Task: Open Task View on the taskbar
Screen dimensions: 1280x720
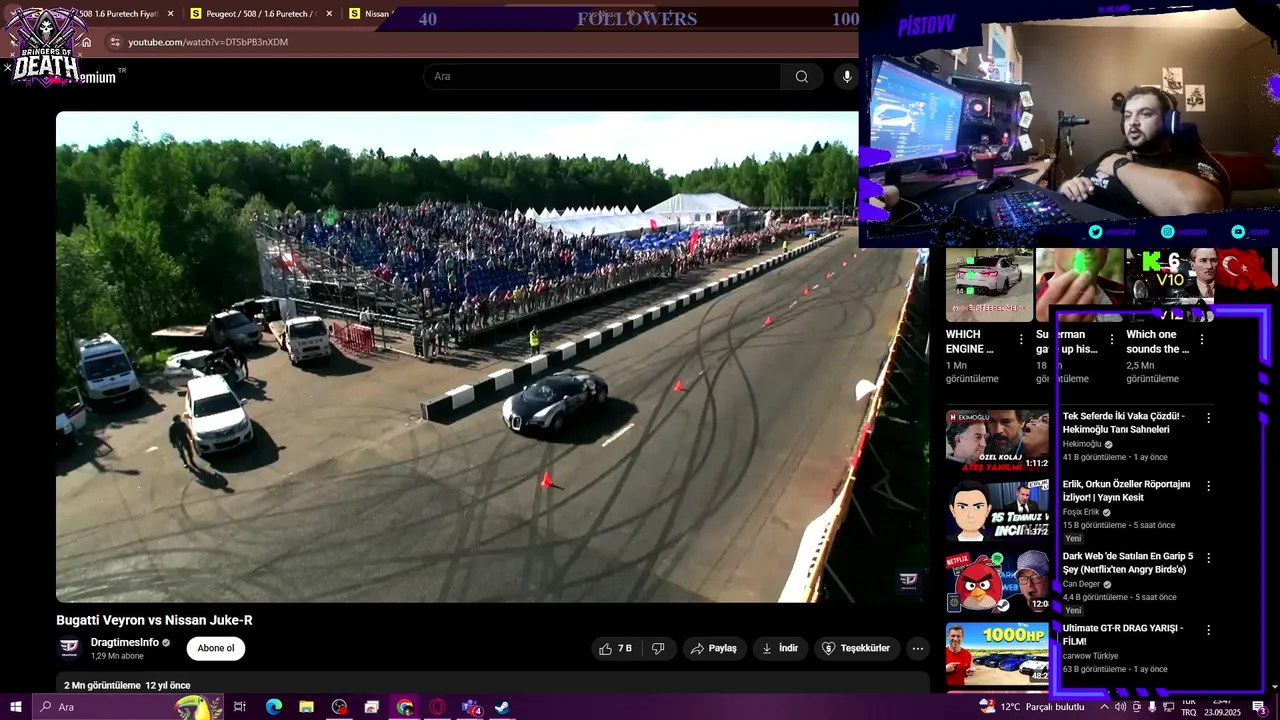Action: point(240,707)
